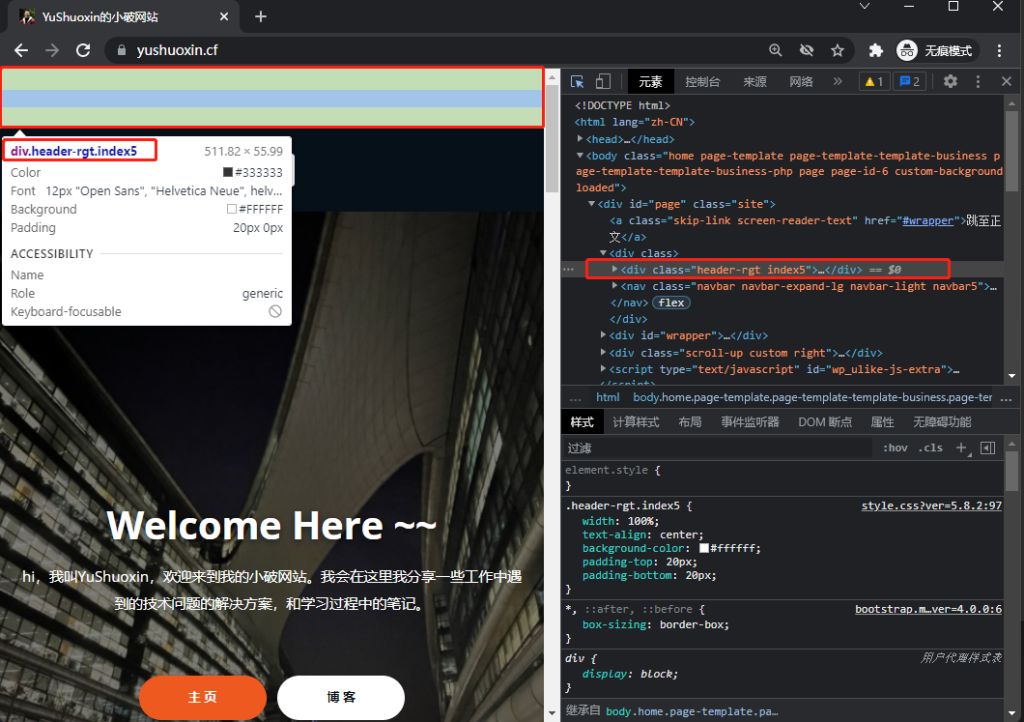Toggle the .cls class editor

931,448
